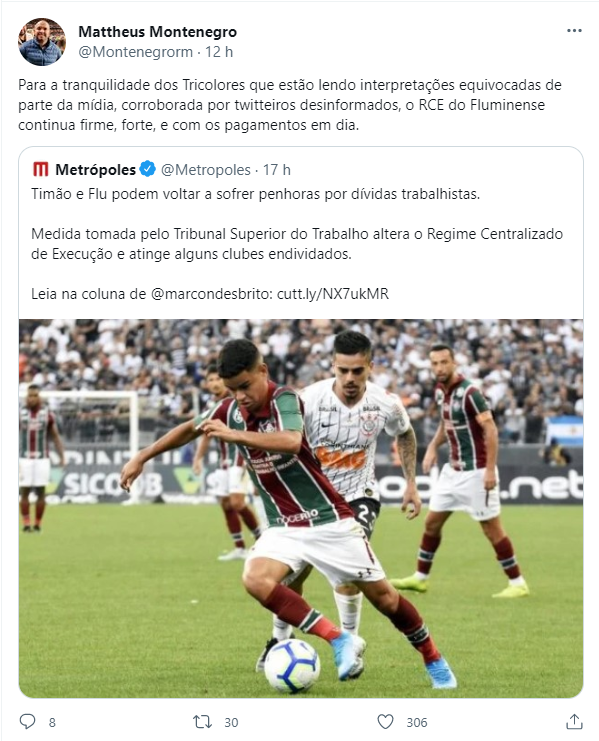The width and height of the screenshot is (599, 741).
Task: Click the retweet arrows icon
Action: tap(202, 722)
